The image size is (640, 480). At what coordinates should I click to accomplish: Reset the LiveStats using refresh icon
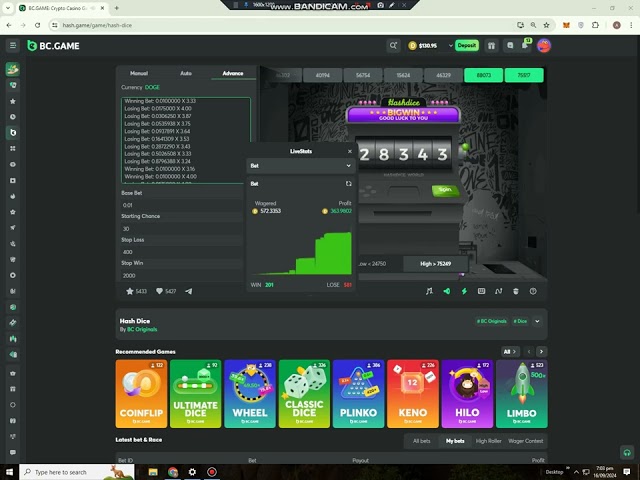(349, 184)
